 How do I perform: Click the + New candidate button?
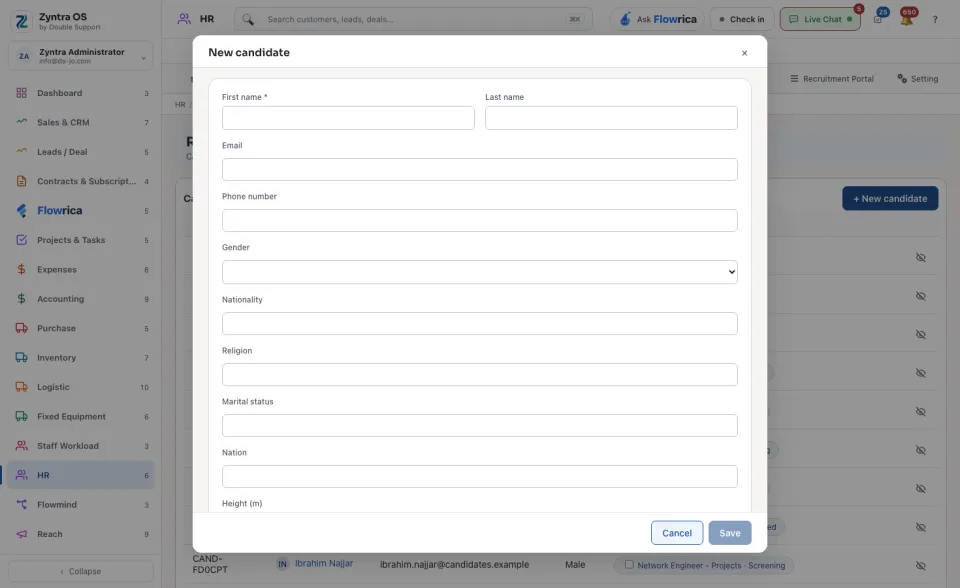[890, 198]
